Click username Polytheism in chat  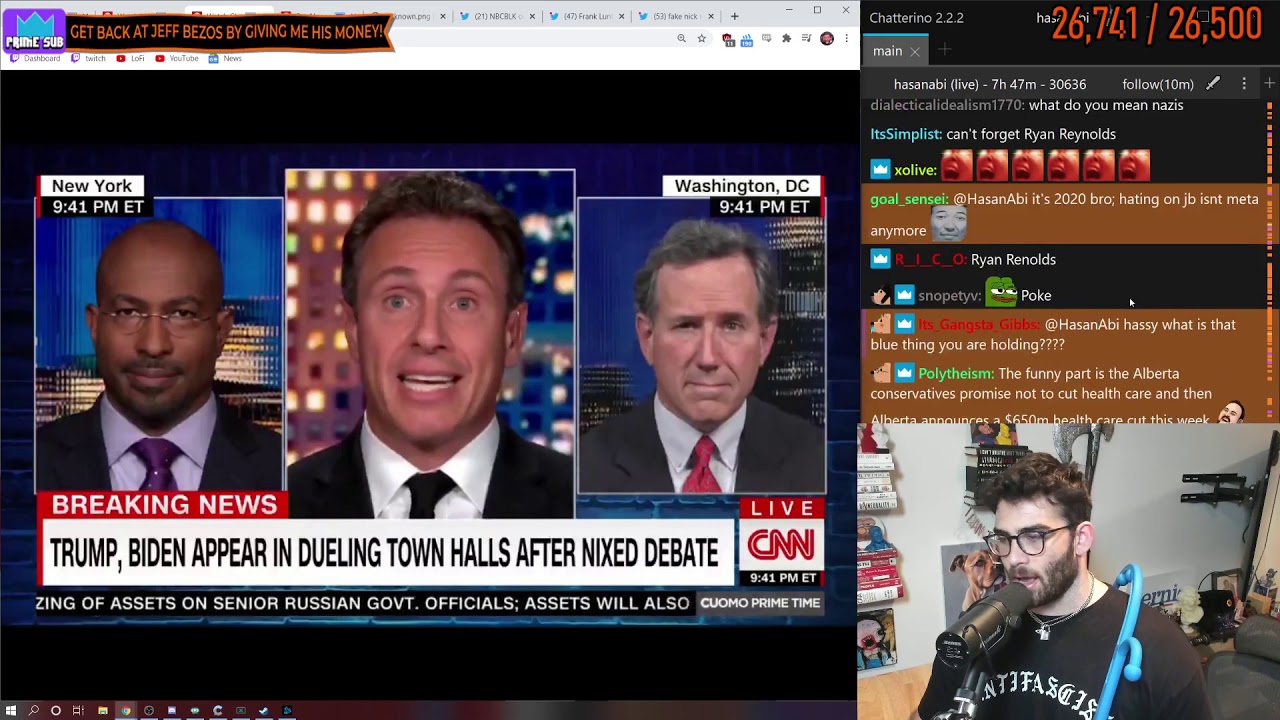(x=955, y=374)
